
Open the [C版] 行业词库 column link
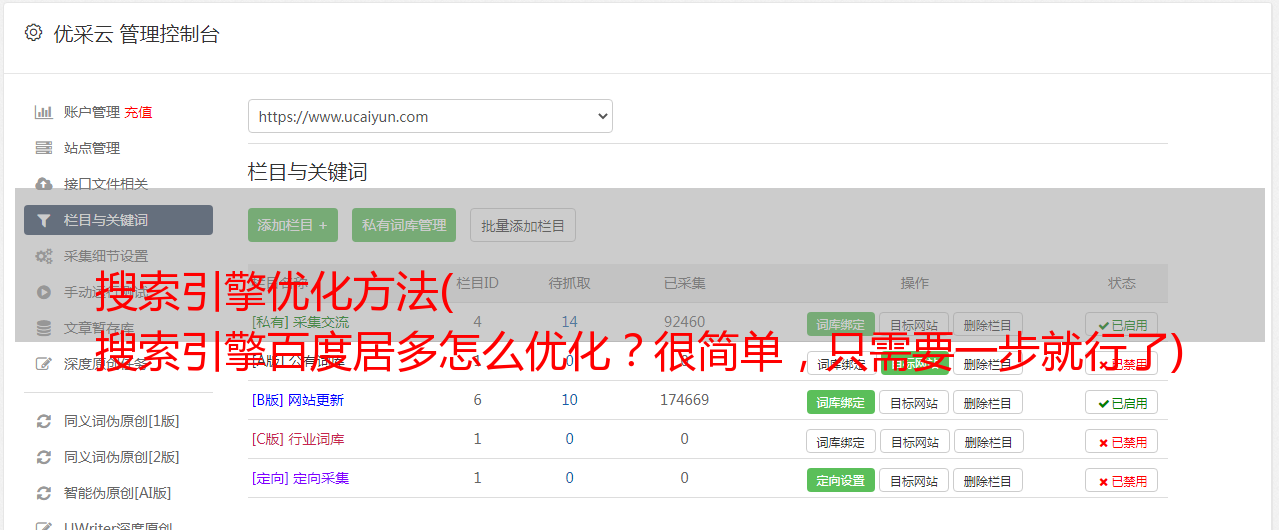(298, 439)
